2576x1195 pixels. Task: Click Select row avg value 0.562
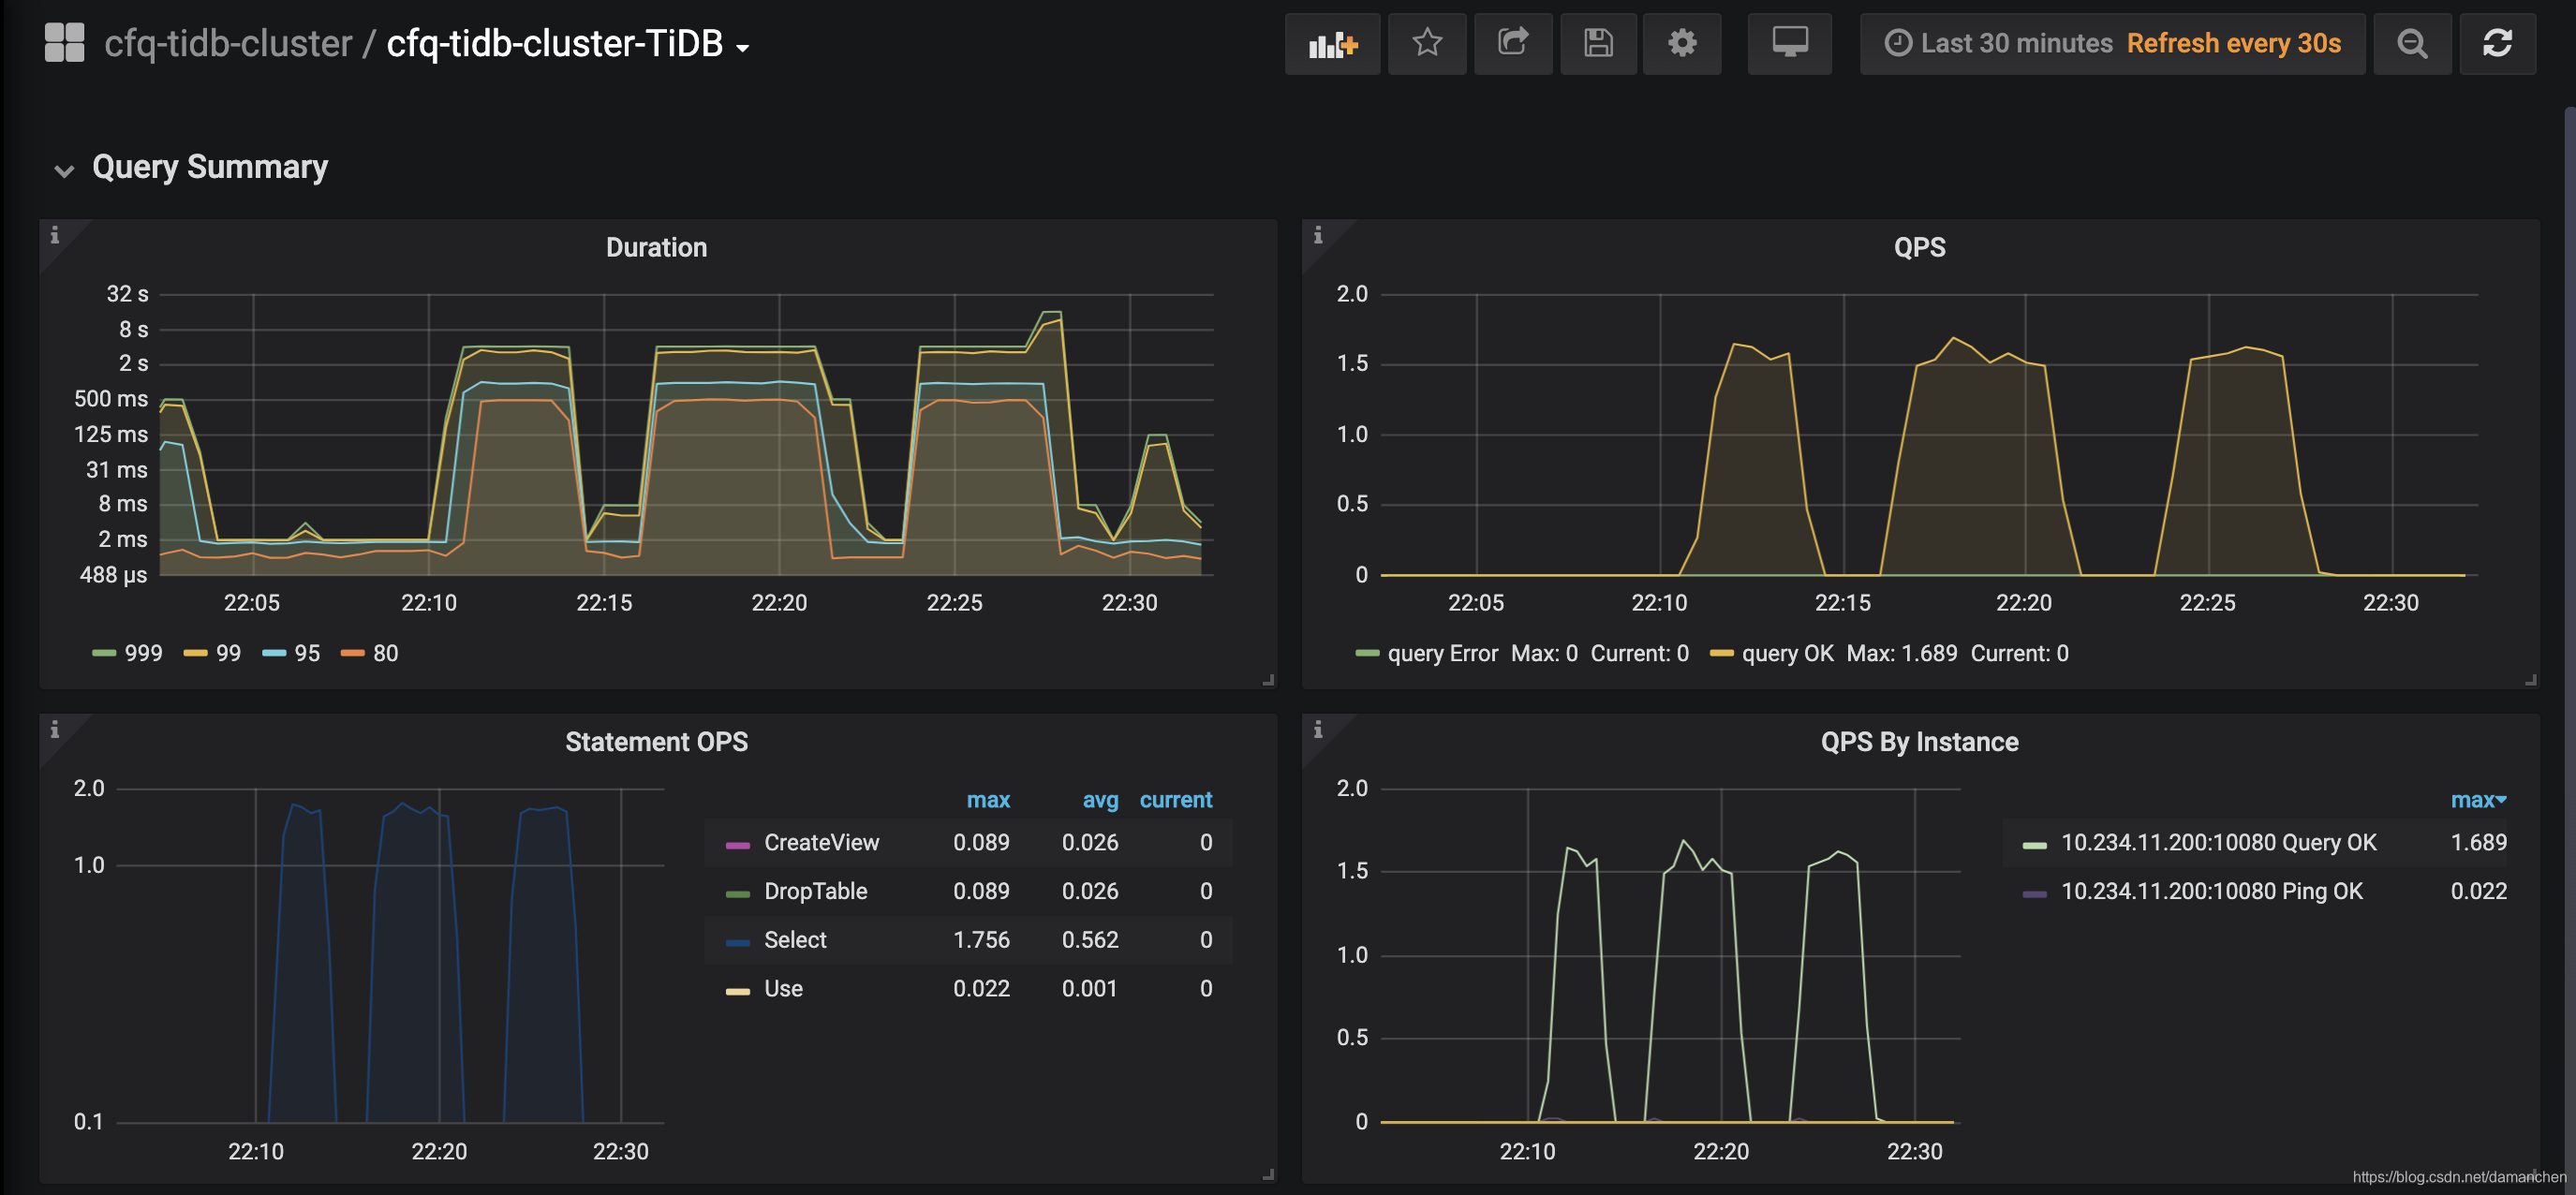pos(1090,939)
